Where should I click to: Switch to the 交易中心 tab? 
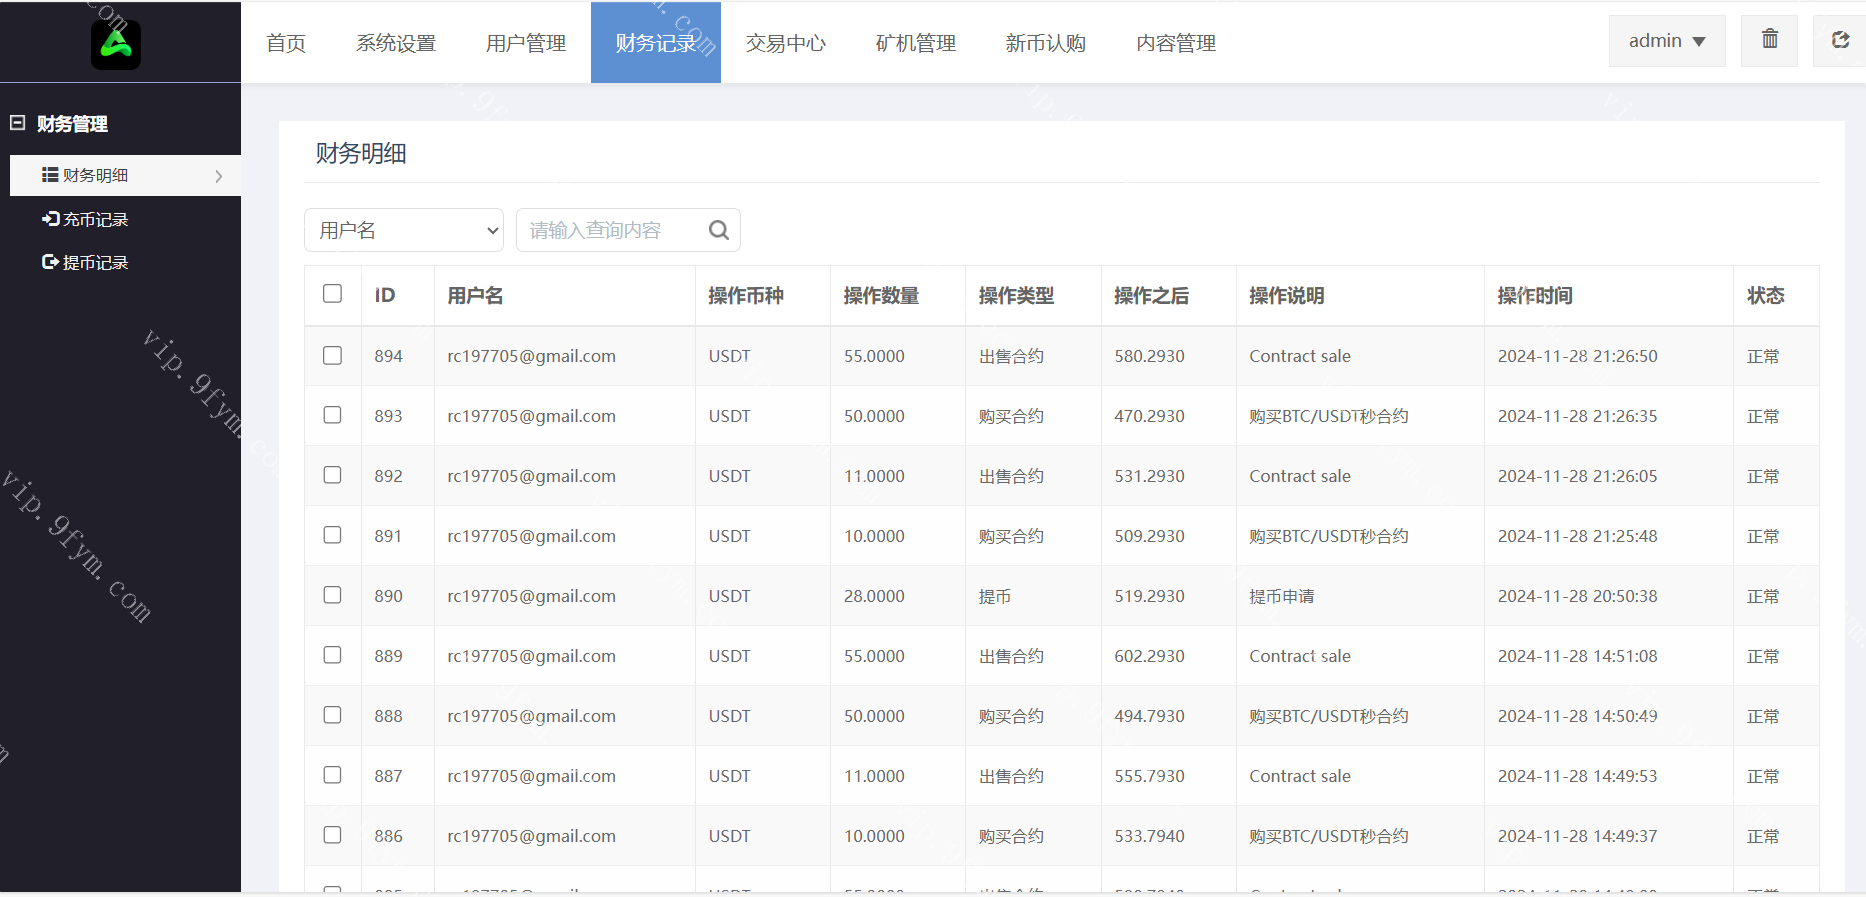(x=785, y=43)
